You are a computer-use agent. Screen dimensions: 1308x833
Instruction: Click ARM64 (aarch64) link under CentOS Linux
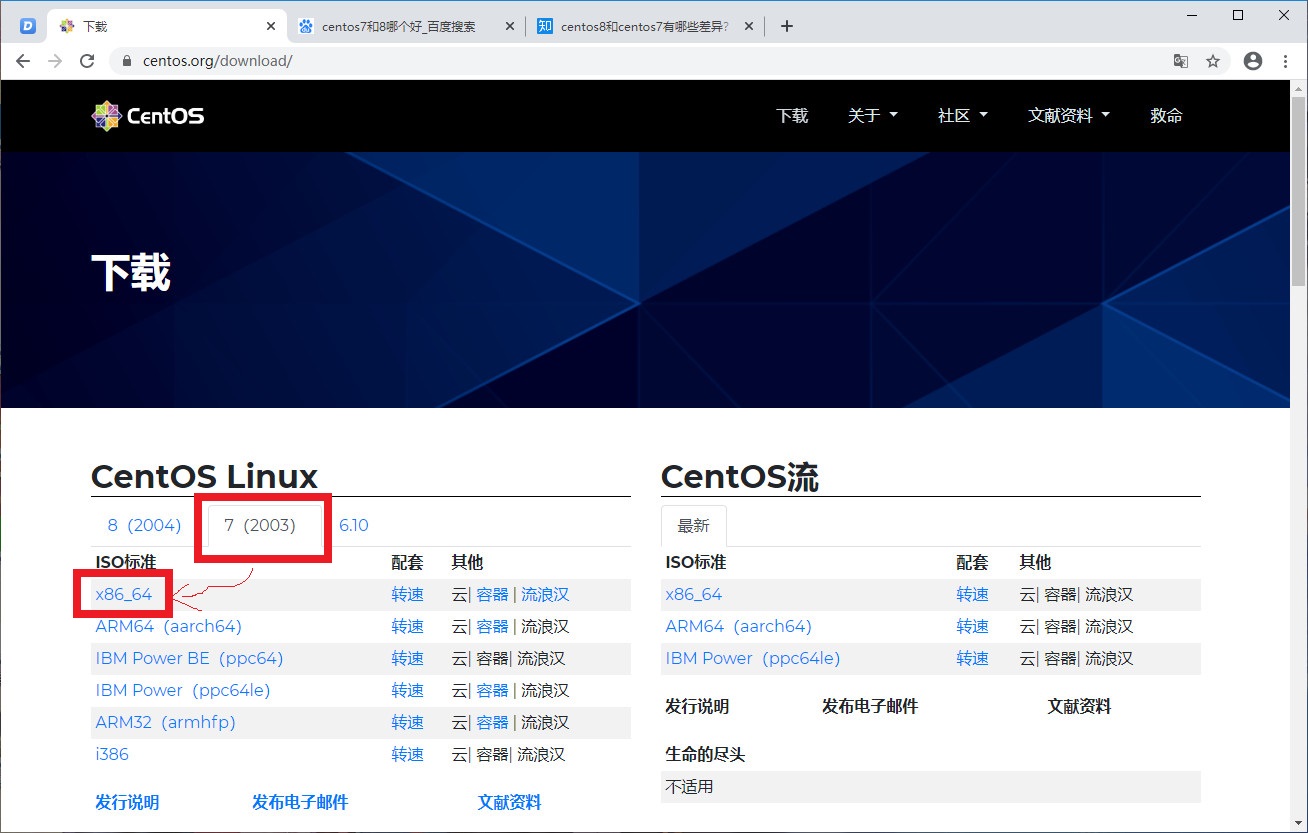(169, 626)
